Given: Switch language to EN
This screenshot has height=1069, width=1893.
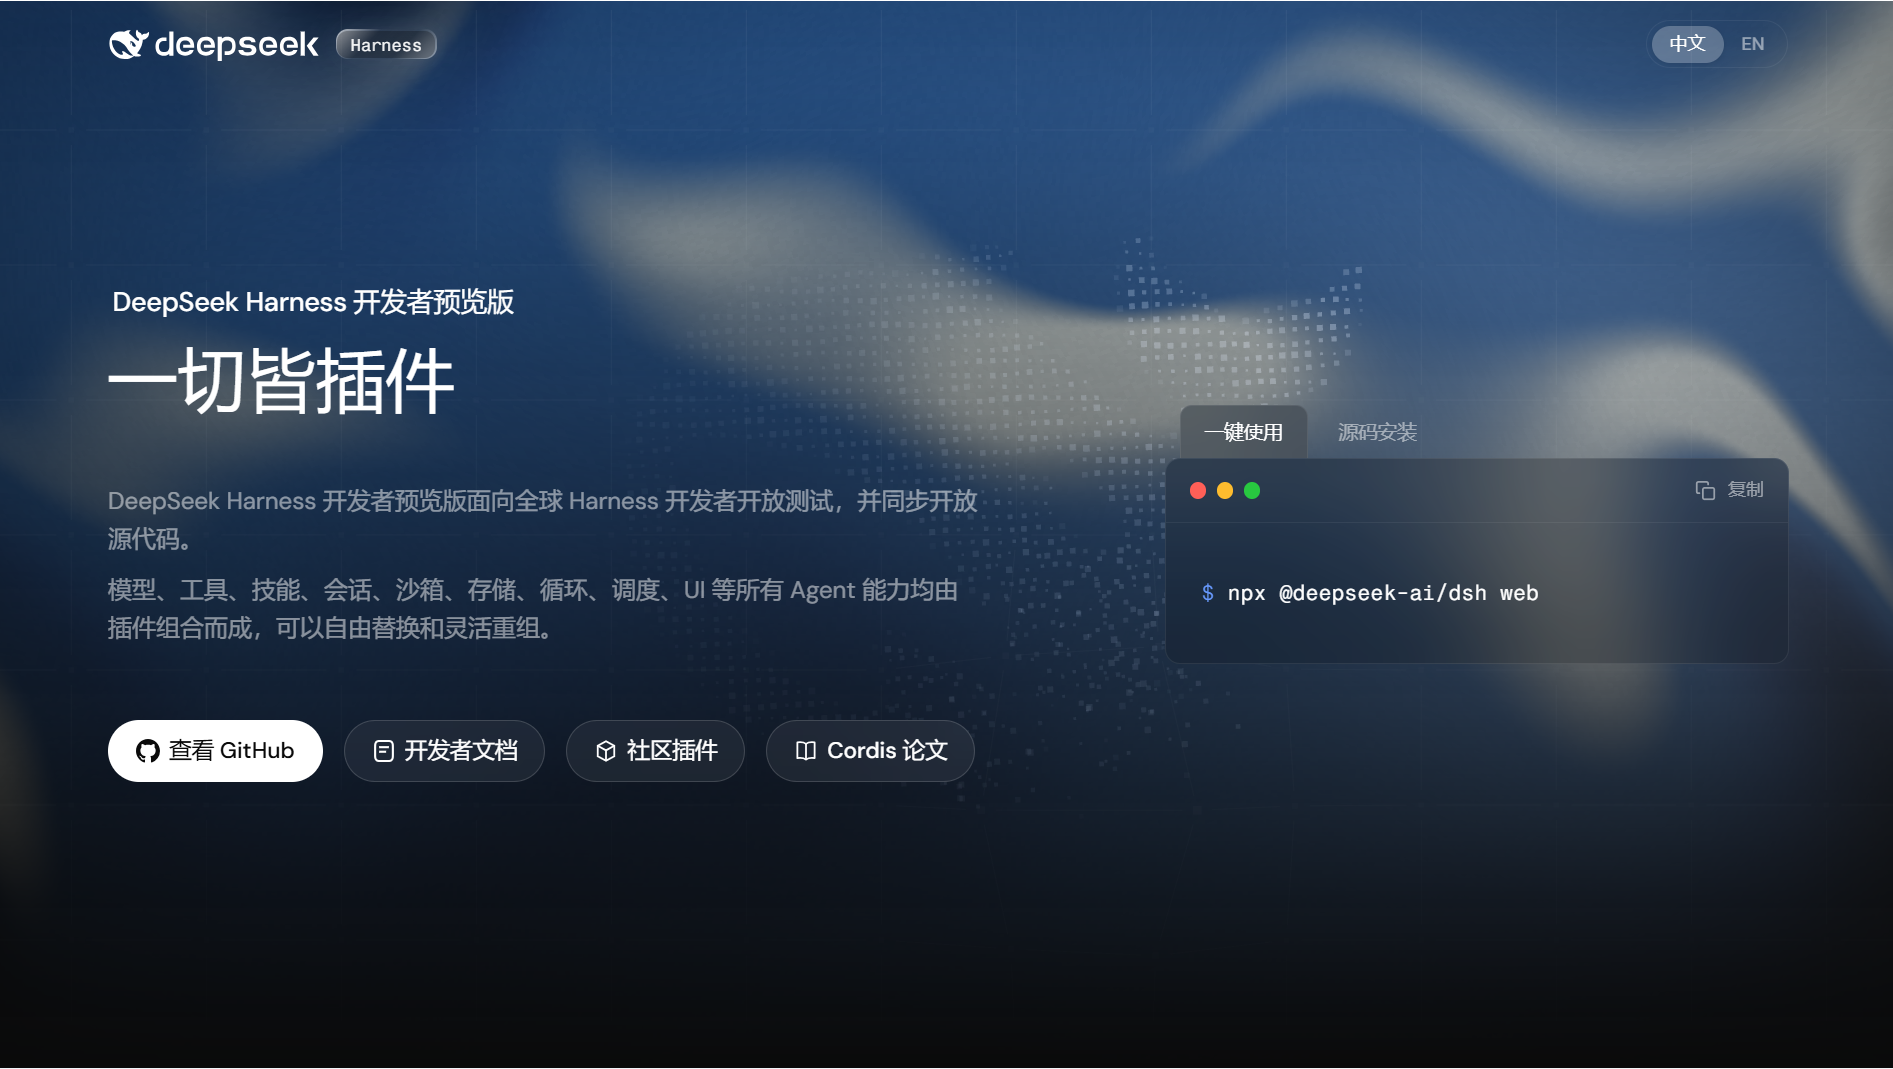Looking at the screenshot, I should pos(1752,44).
